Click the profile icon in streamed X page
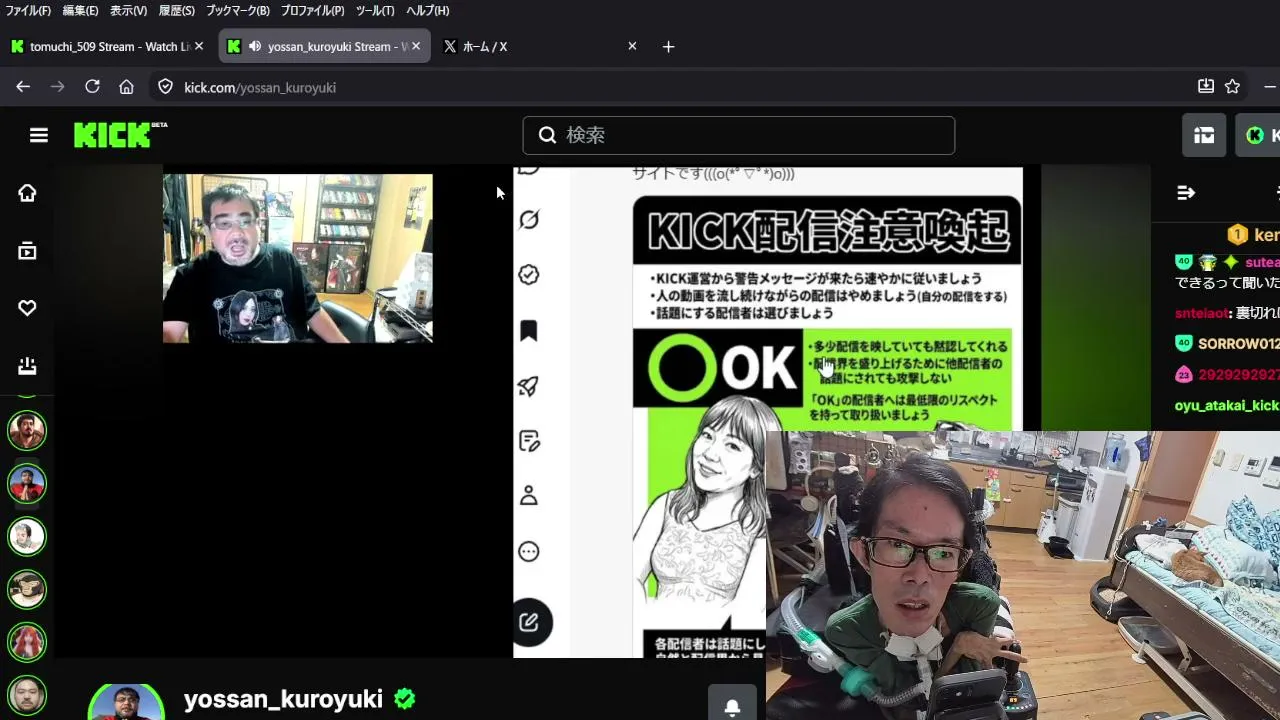This screenshot has width=1280, height=720. tap(529, 496)
